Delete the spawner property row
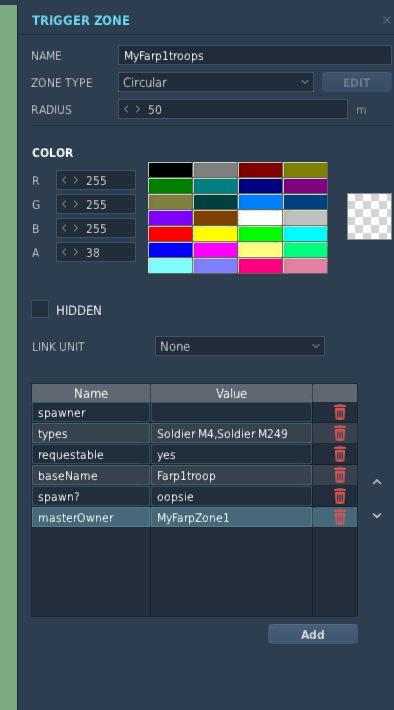Screen dimensions: 394x710 click(340, 413)
